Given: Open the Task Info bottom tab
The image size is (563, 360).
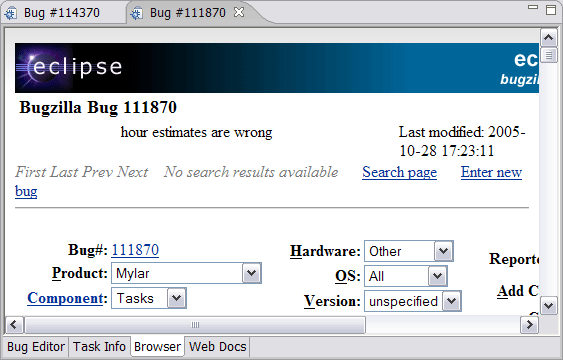Looking at the screenshot, I should [99, 347].
